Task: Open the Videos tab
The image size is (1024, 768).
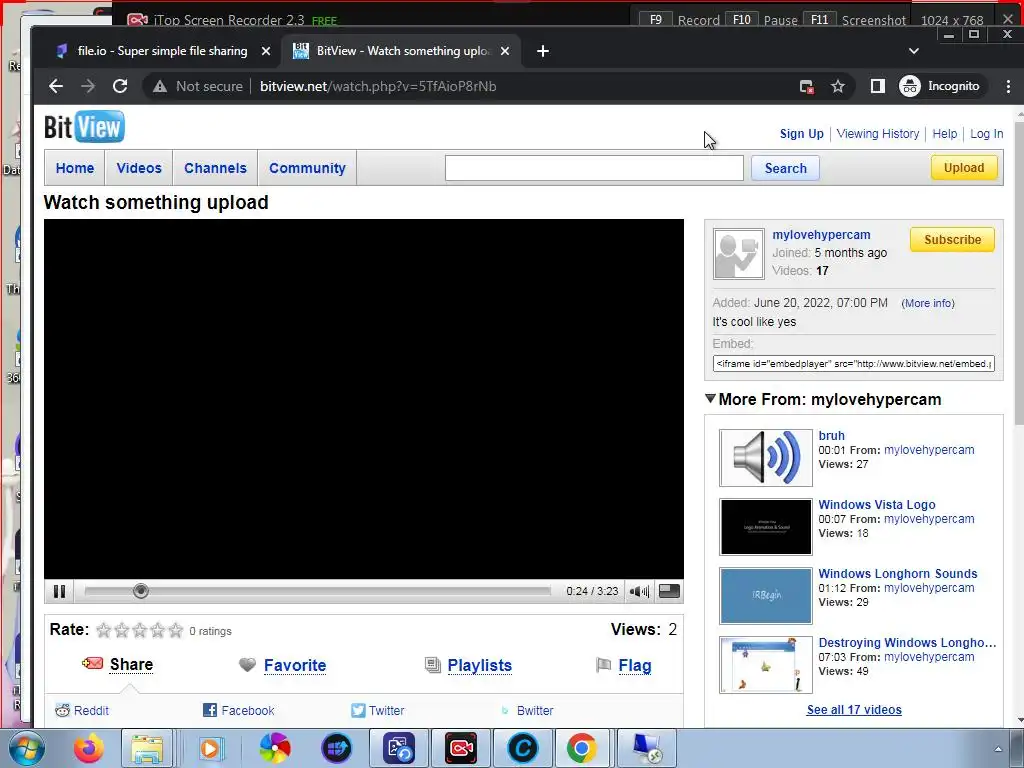Action: coord(139,168)
